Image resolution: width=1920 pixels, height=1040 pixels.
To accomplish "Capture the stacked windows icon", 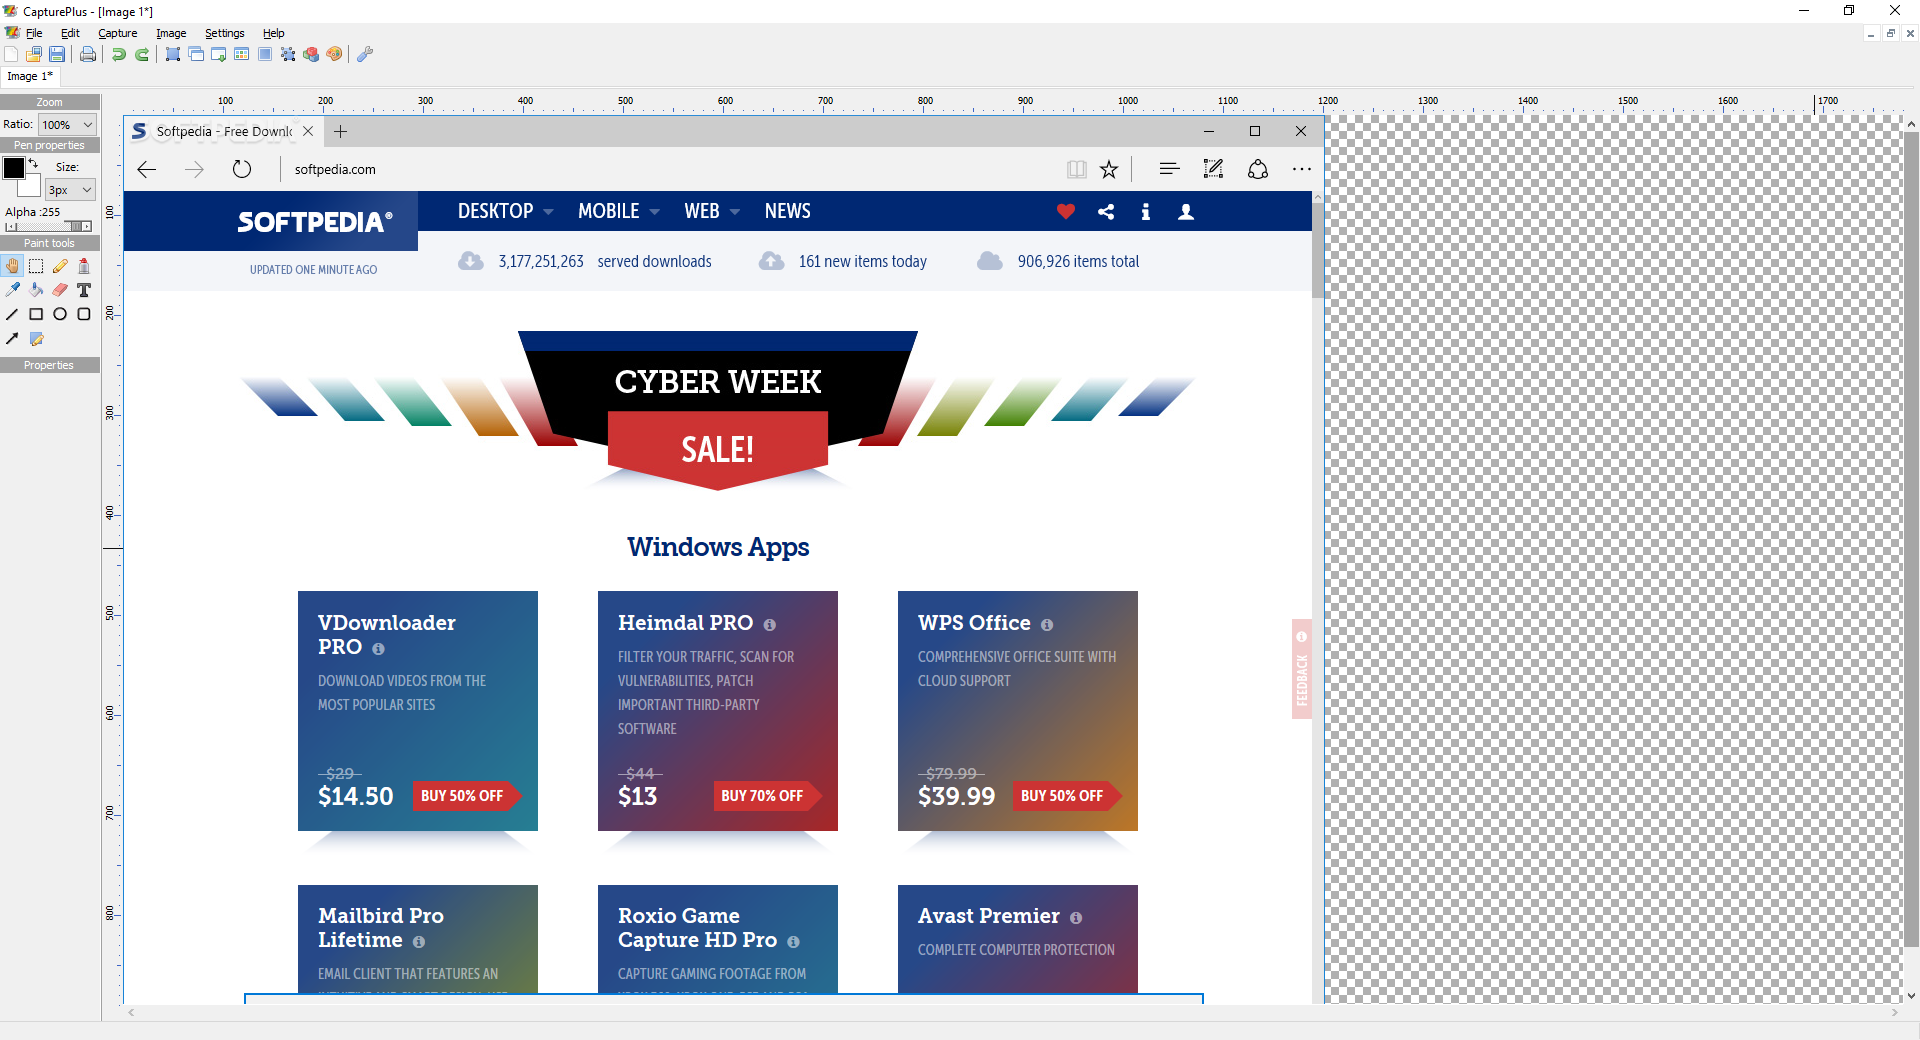I will point(196,54).
